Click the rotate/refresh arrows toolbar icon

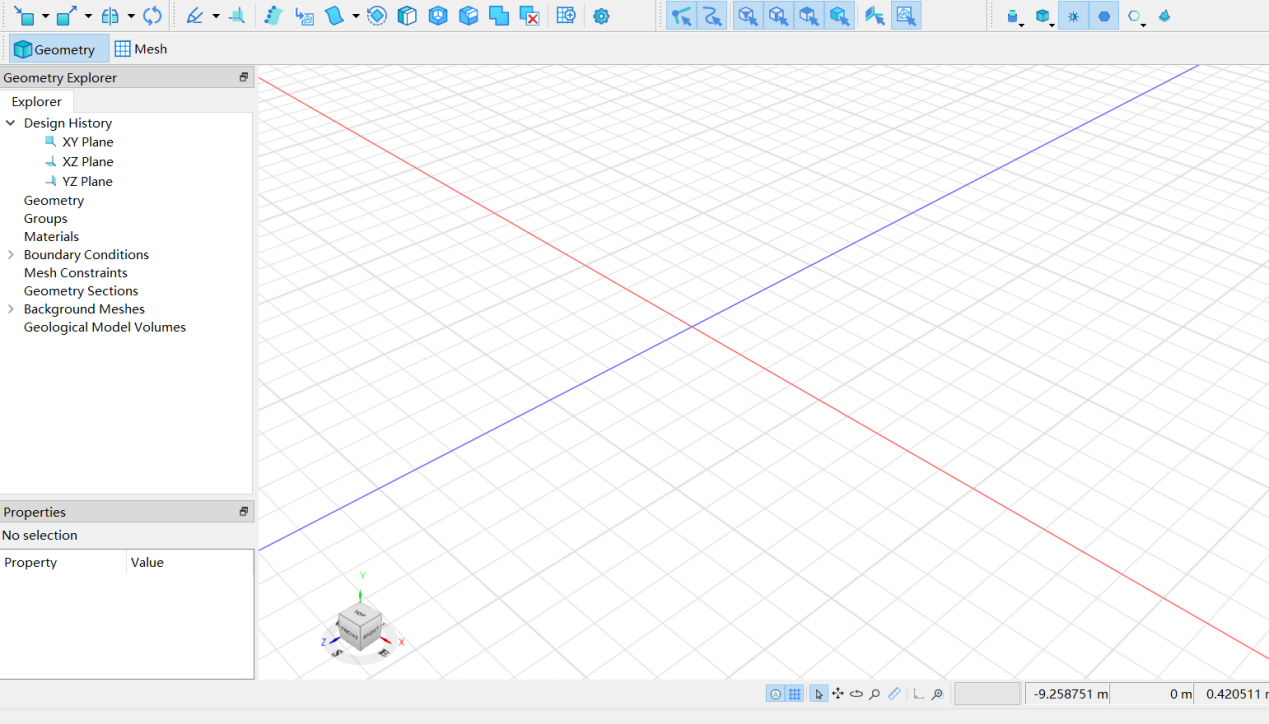click(x=152, y=16)
